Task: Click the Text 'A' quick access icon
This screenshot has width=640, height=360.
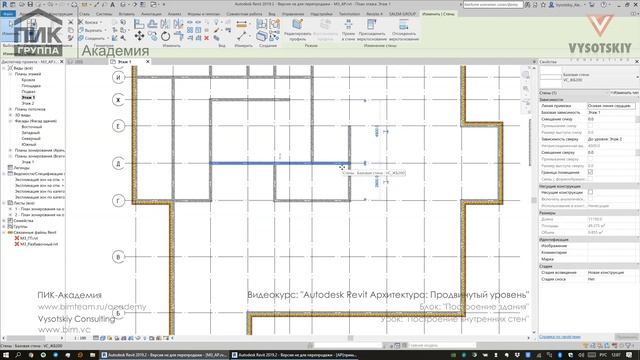Action: pos(112,4)
